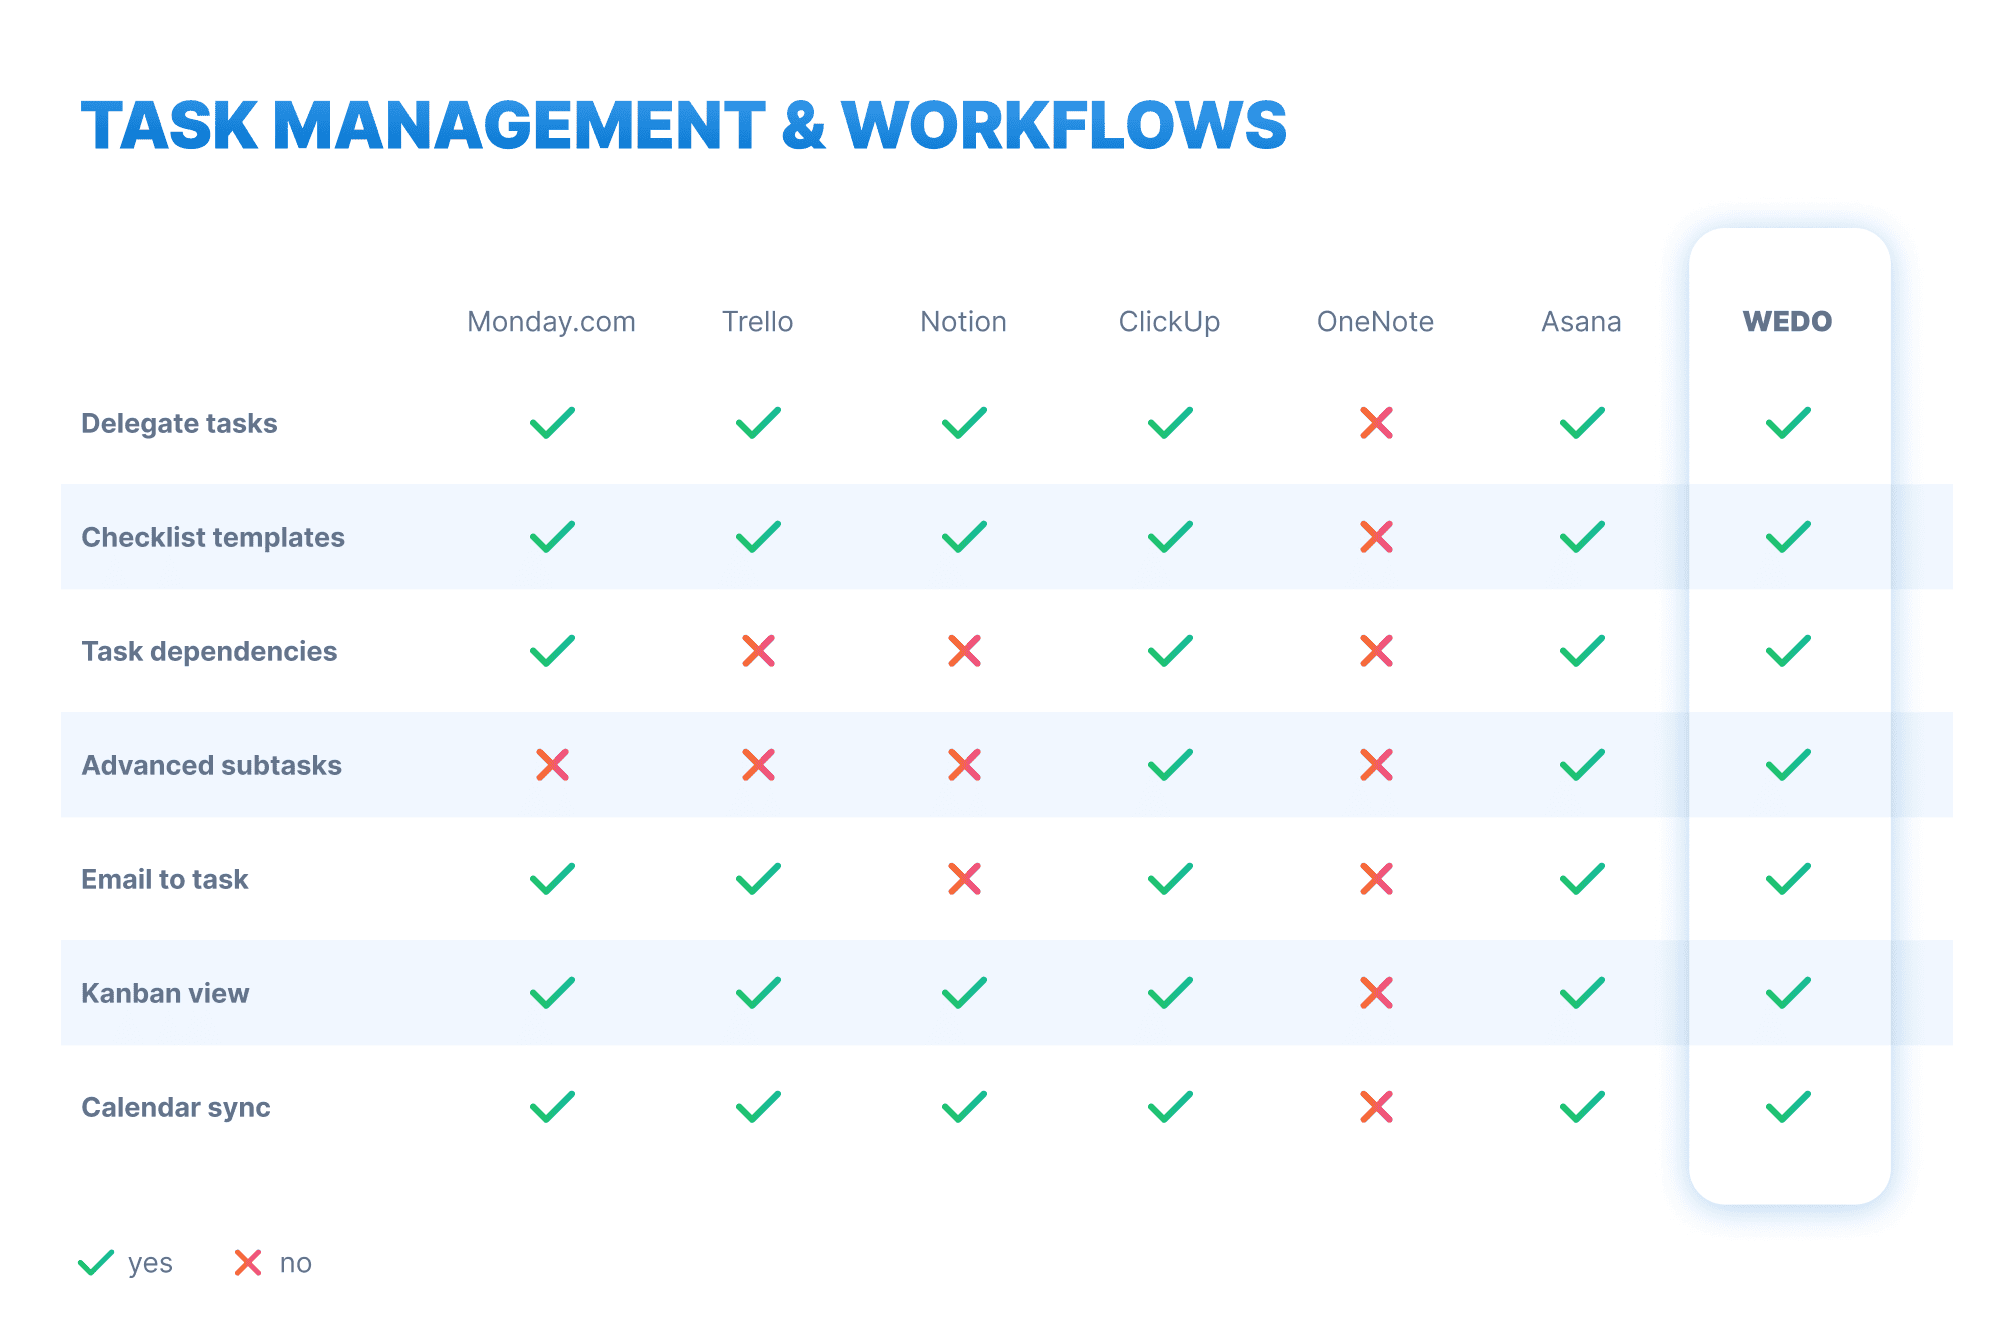Image resolution: width=1992 pixels, height=1342 pixels.
Task: Select the Asana column header
Action: (1580, 322)
